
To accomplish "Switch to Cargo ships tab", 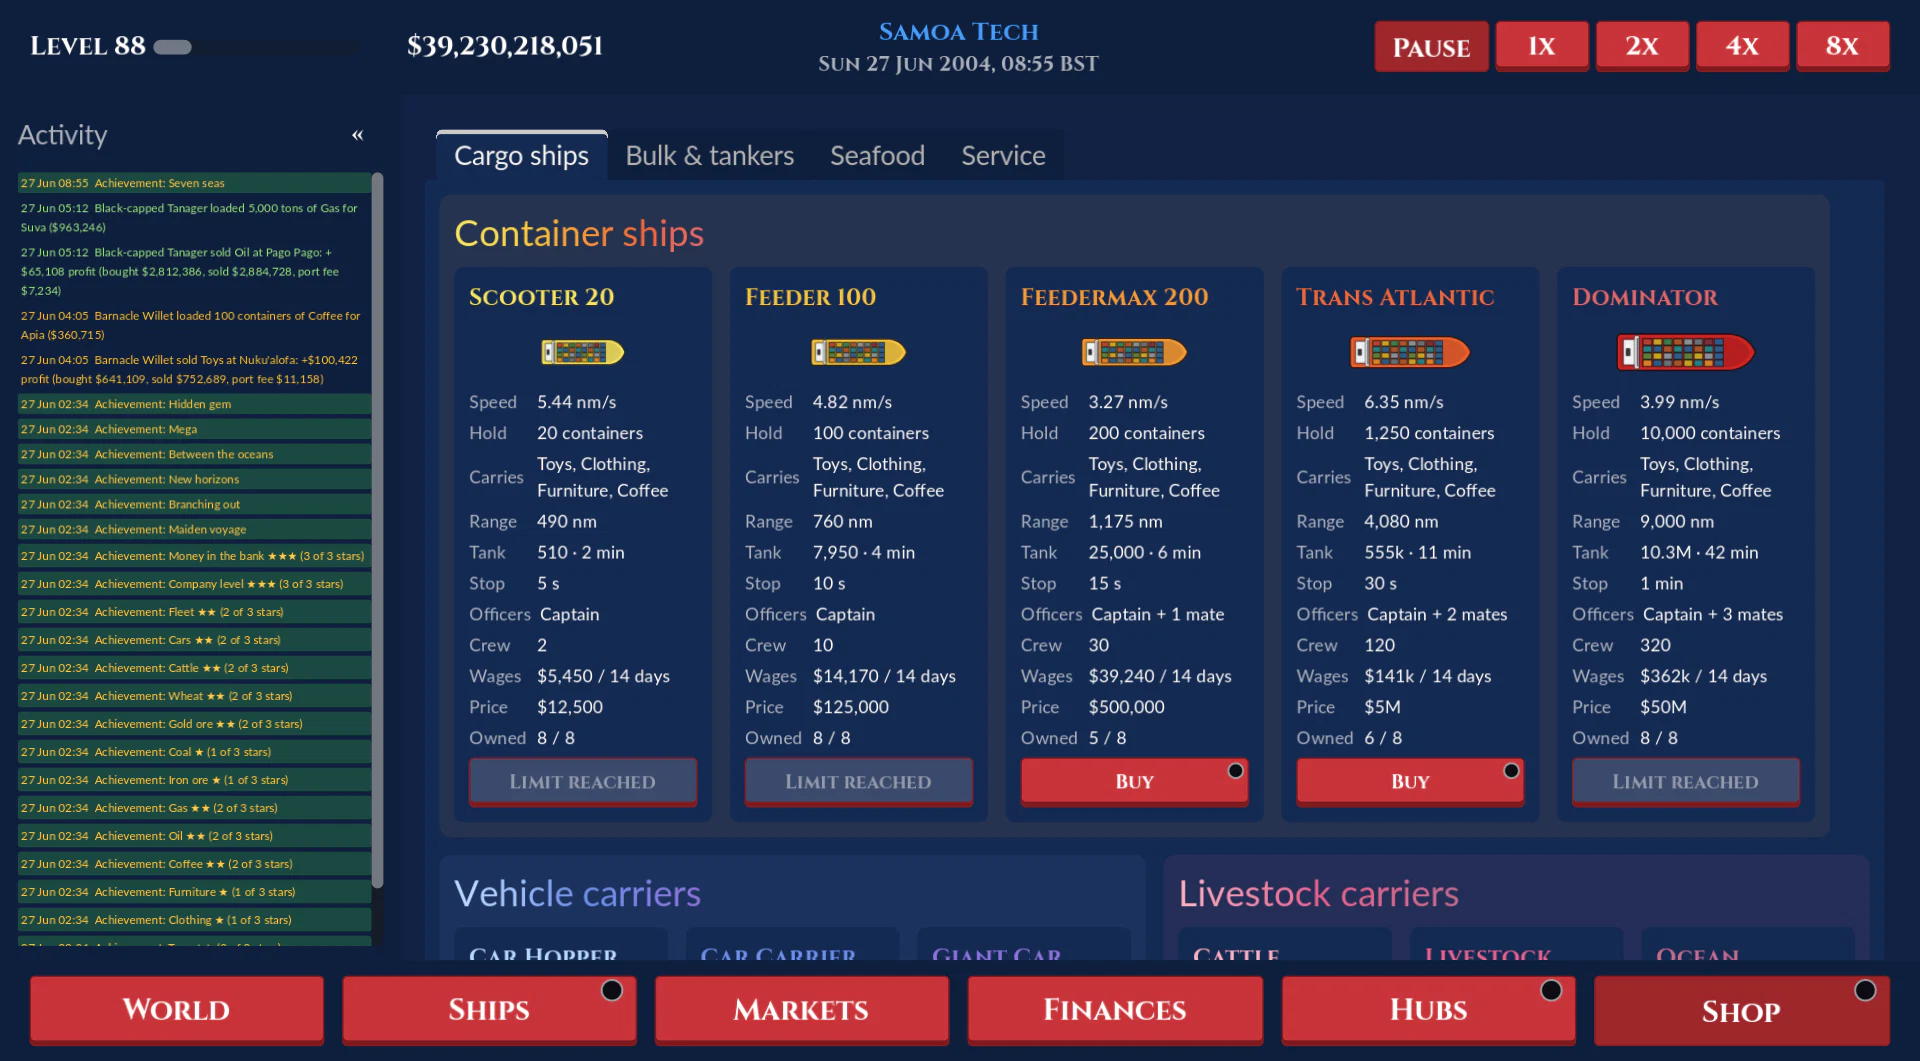I will (522, 156).
